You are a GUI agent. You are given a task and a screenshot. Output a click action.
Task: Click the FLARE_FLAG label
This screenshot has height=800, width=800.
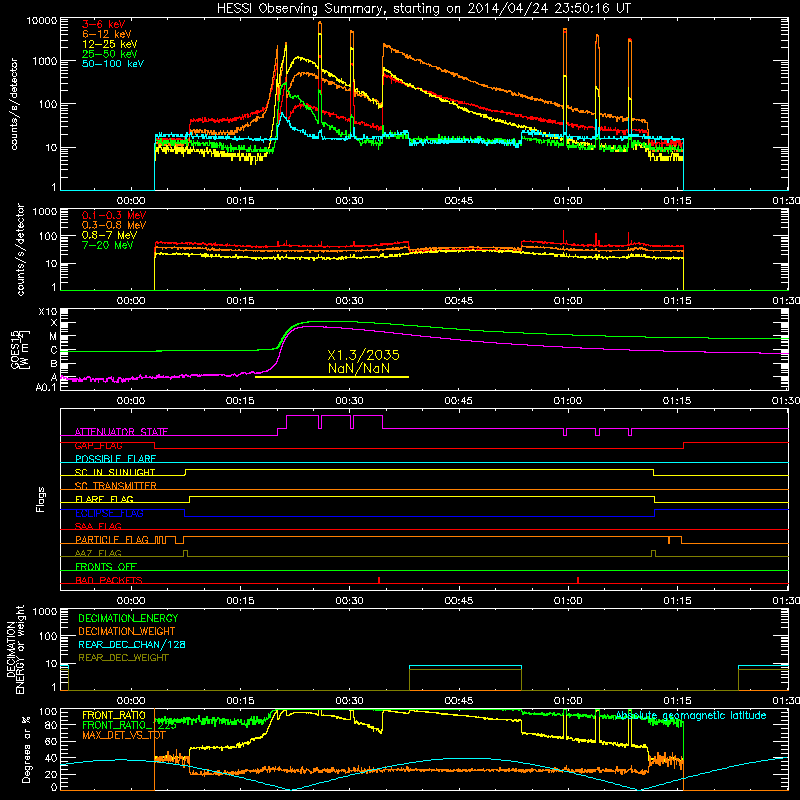point(104,499)
